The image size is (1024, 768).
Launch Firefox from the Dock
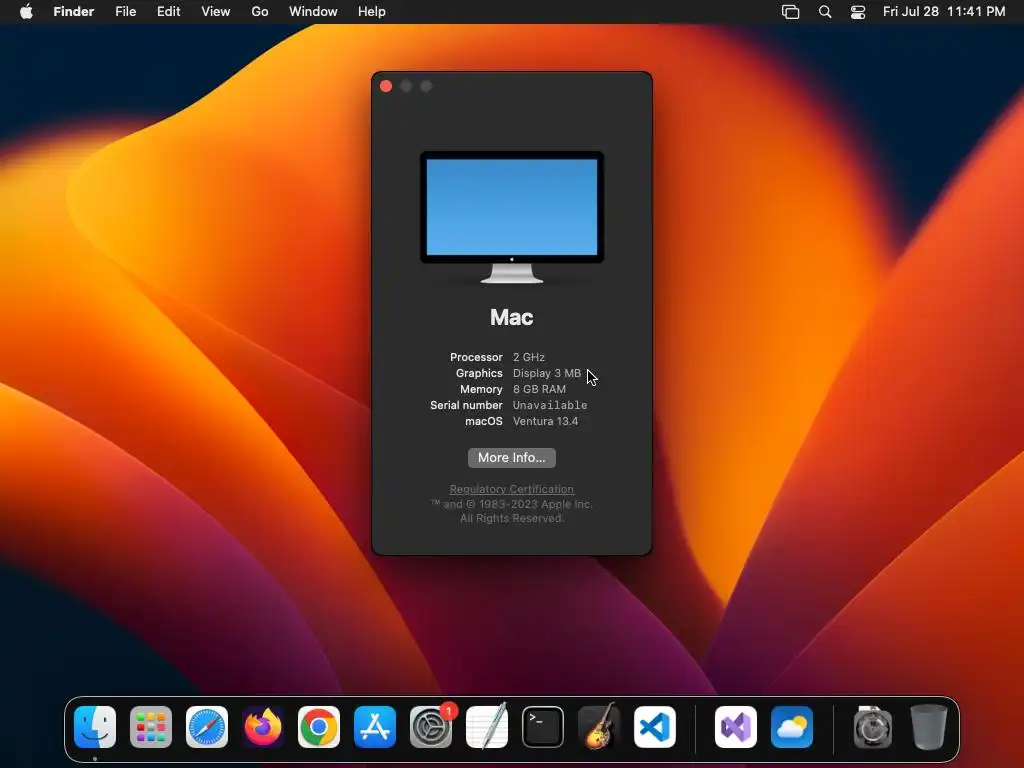(263, 727)
